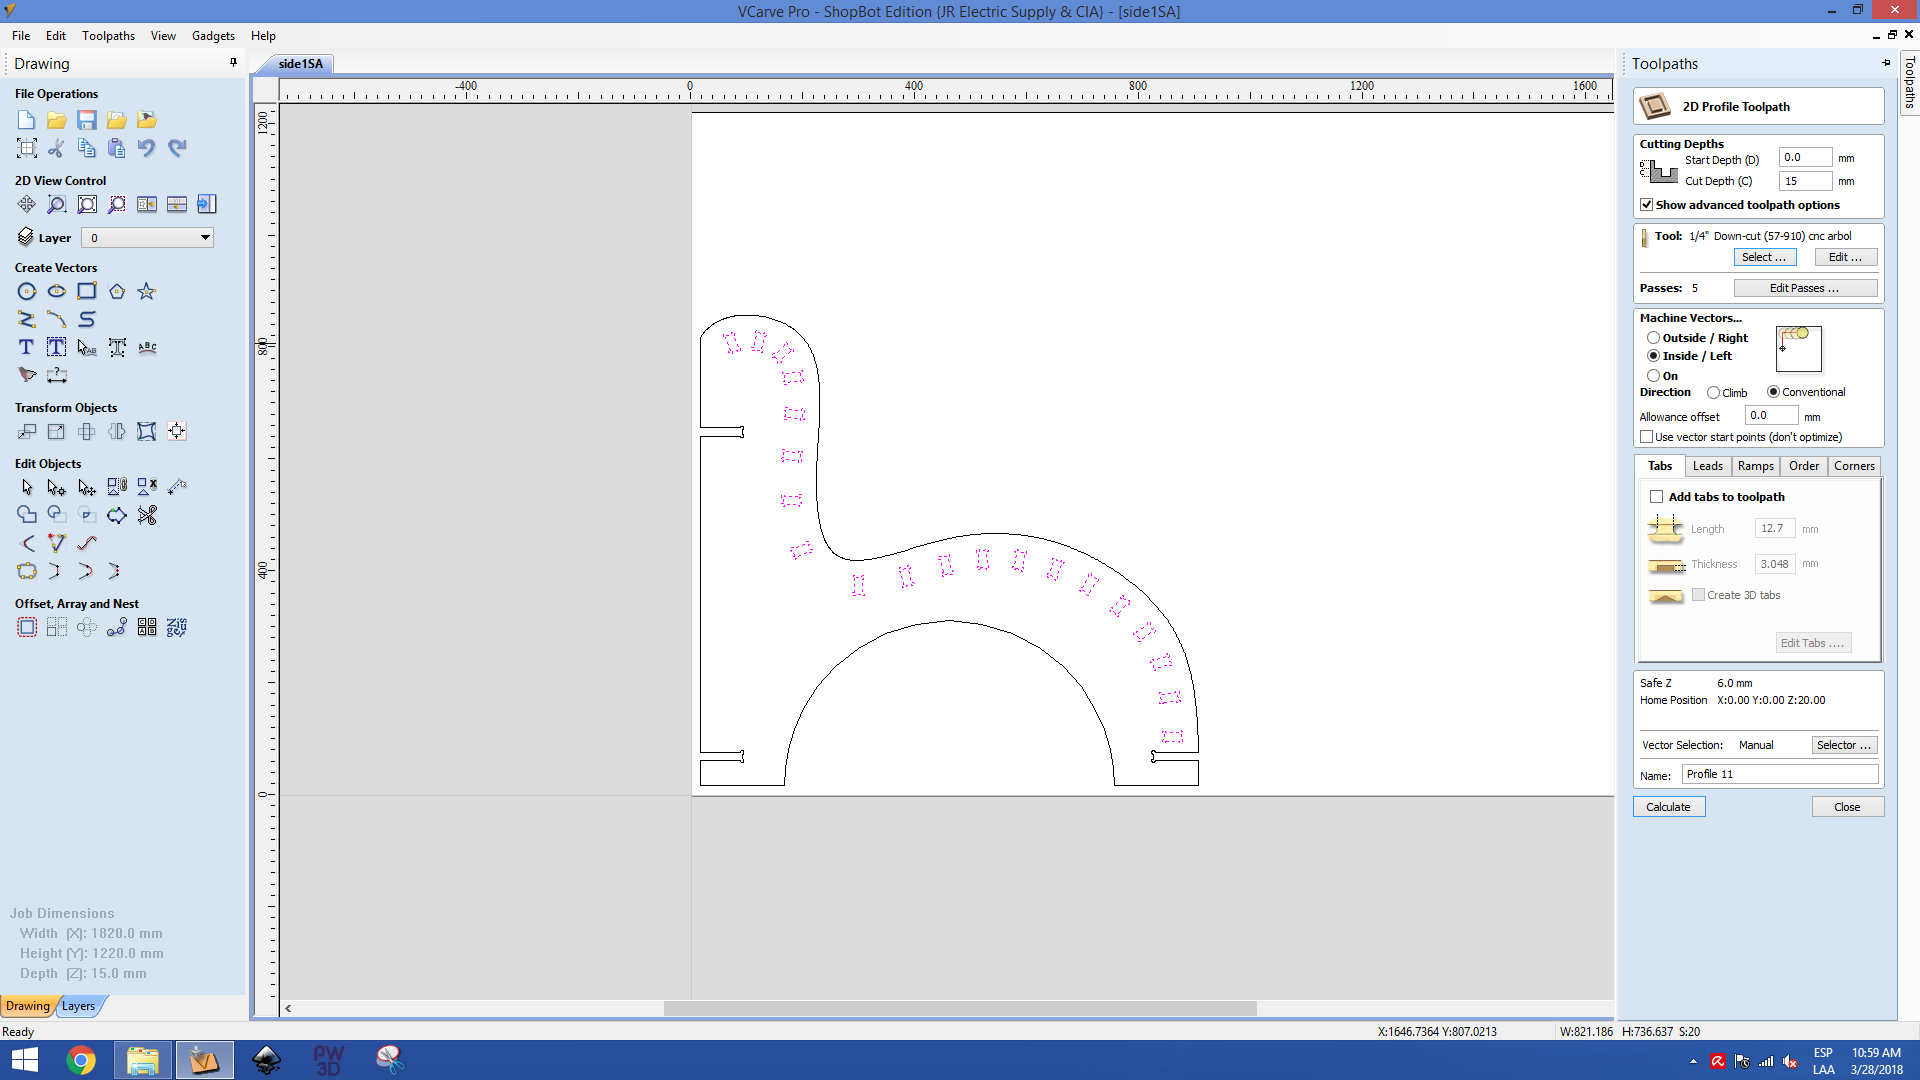Select the Draw Rectangle tool
The image size is (1920, 1080).
pos(87,291)
